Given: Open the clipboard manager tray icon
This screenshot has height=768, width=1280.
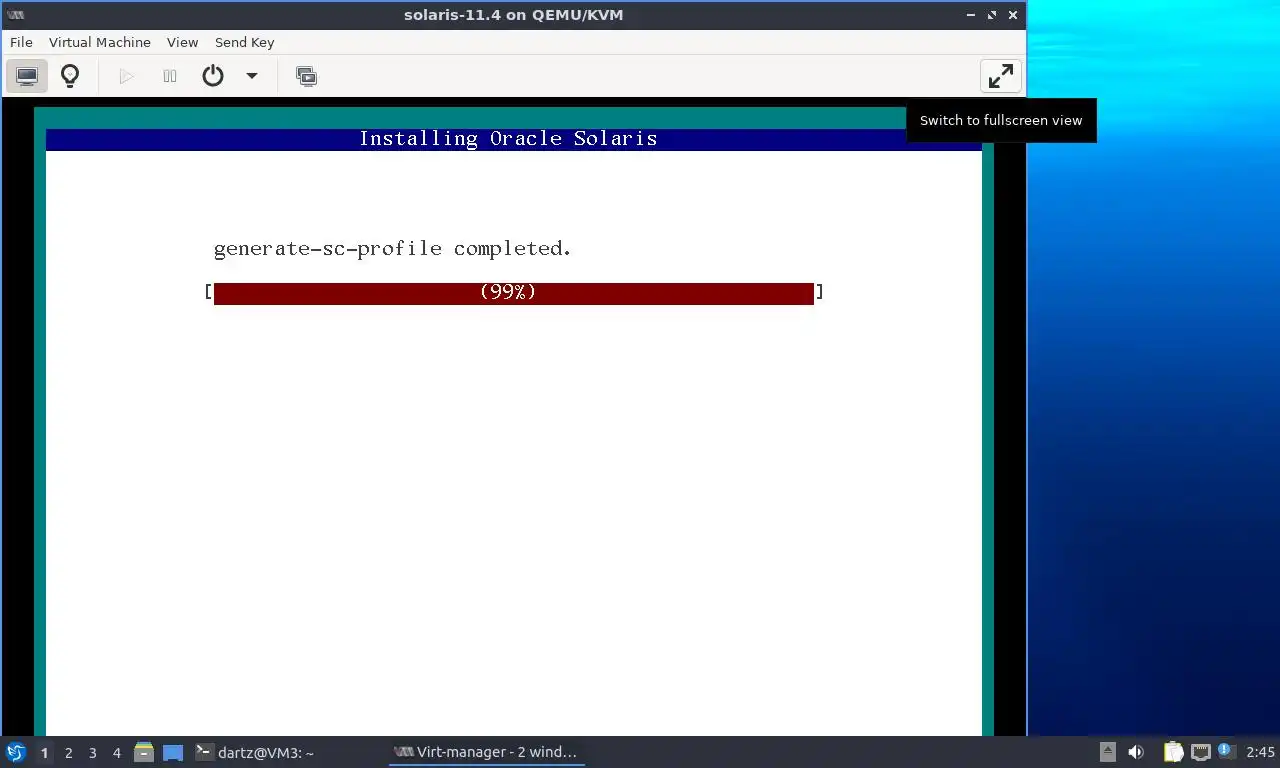Looking at the screenshot, I should [x=1173, y=752].
